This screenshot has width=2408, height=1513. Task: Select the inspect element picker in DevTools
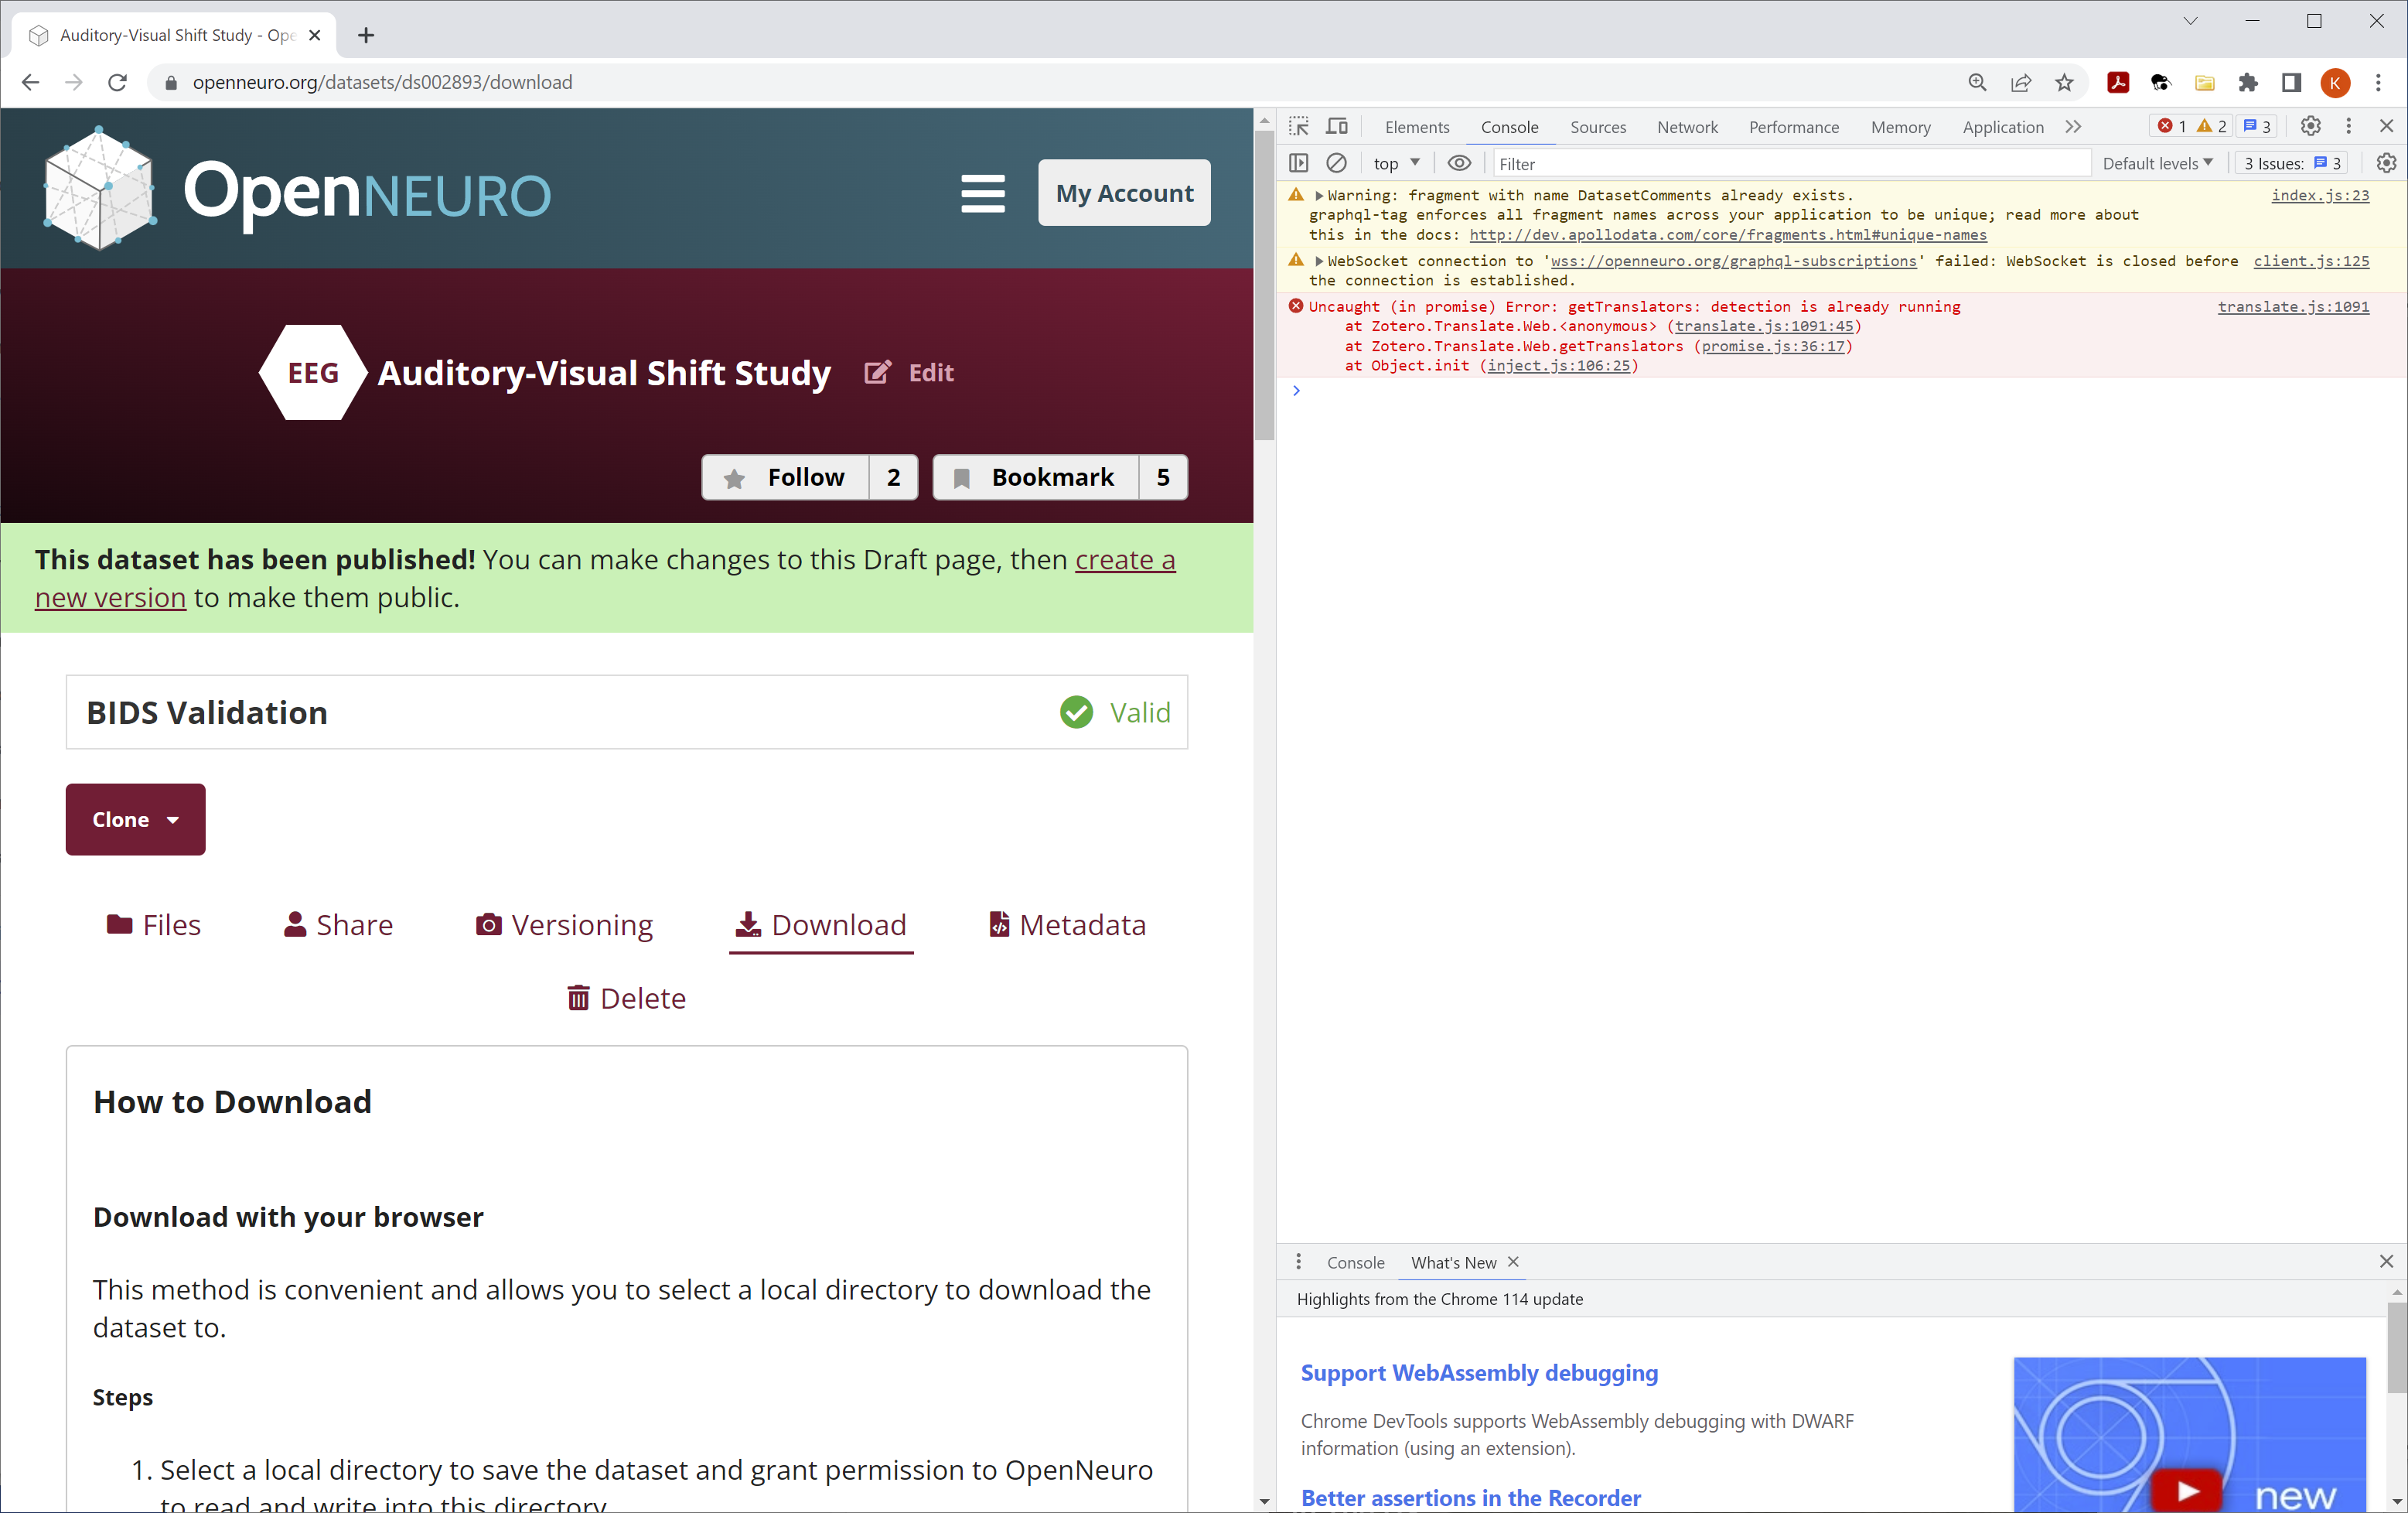(x=1298, y=126)
